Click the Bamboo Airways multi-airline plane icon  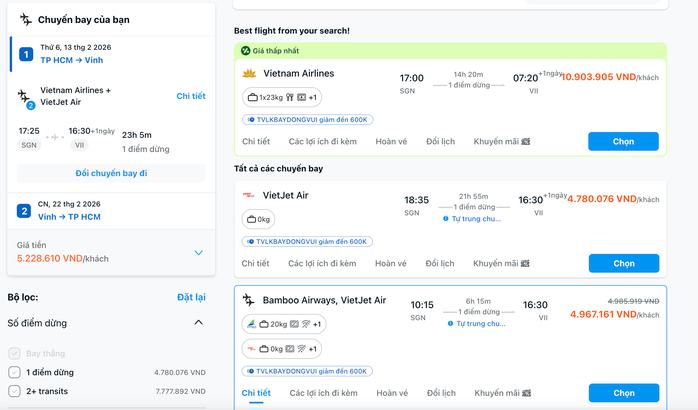[249, 300]
